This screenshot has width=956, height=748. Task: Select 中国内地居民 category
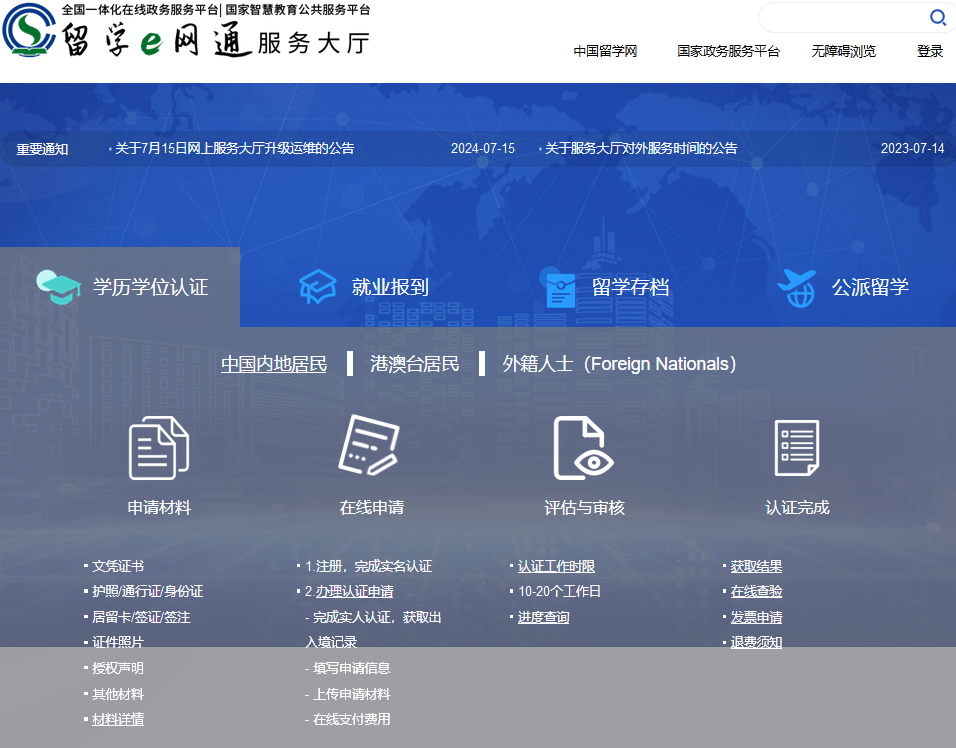(274, 364)
